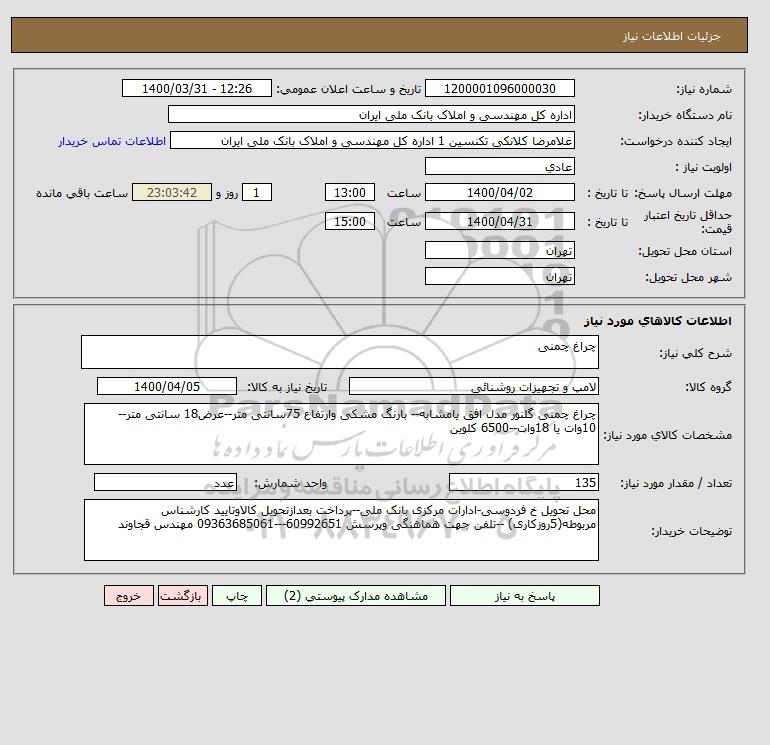Image resolution: width=770 pixels, height=745 pixels.
Task: Click label شماره نیاز
Action: pos(704,89)
